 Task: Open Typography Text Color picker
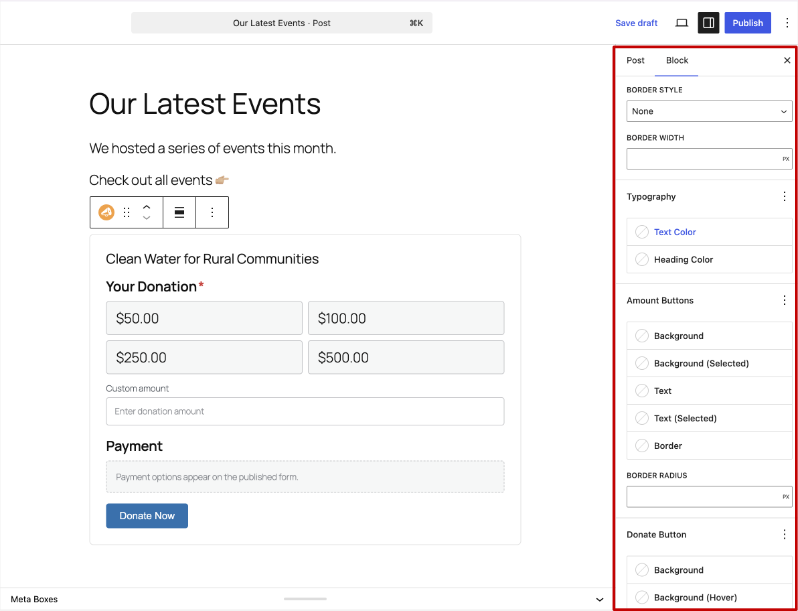point(709,232)
